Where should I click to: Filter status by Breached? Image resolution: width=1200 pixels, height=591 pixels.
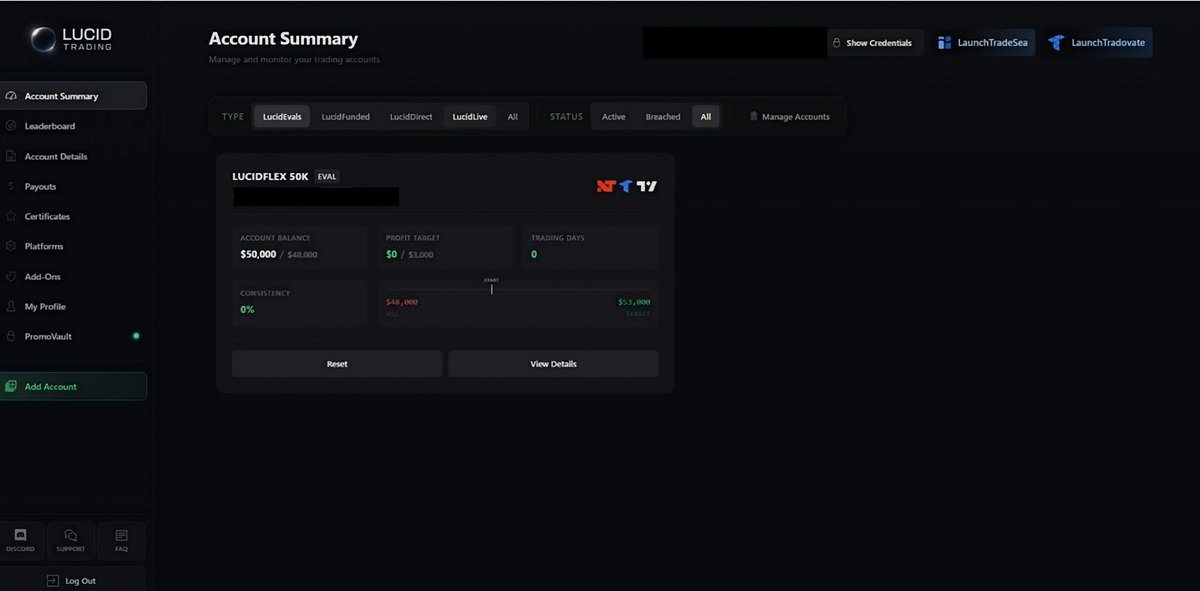[x=663, y=117]
